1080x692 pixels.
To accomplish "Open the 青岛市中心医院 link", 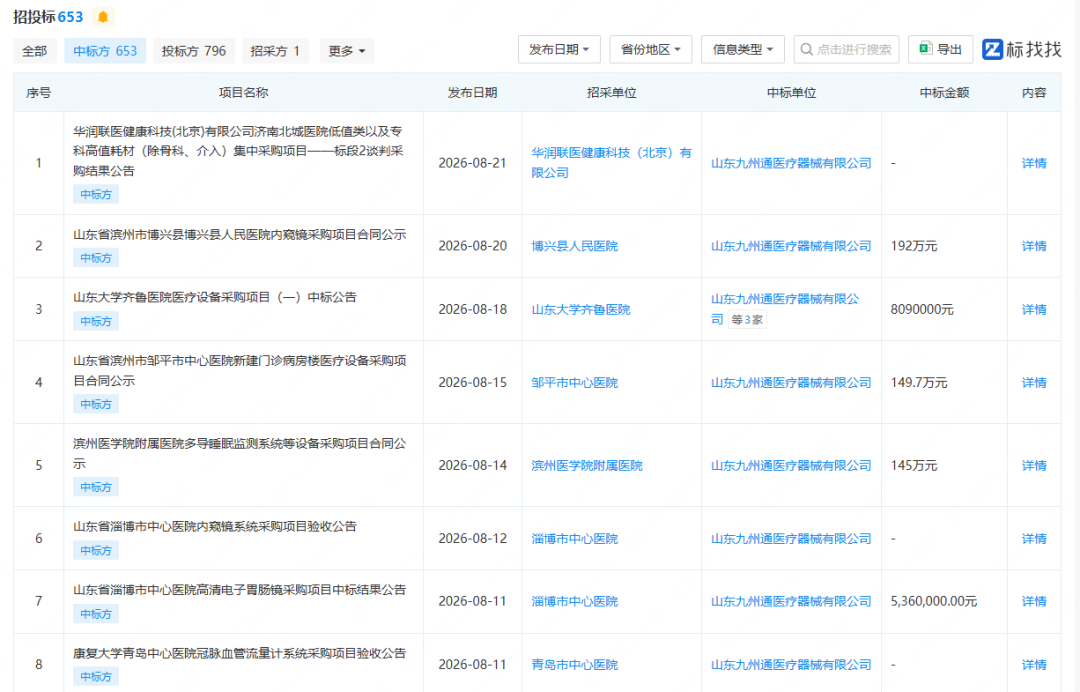I will click(x=574, y=664).
